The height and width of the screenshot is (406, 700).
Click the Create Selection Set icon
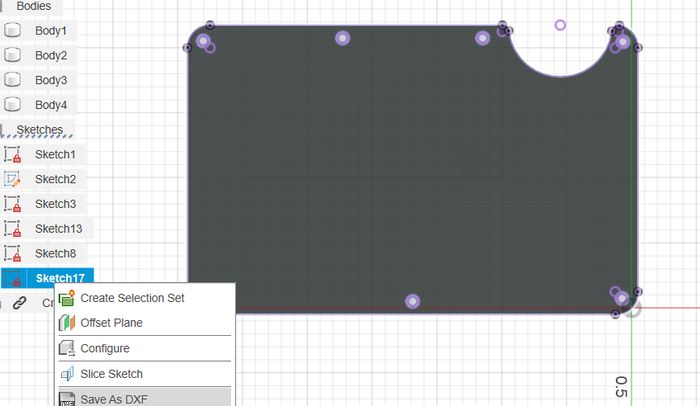67,298
